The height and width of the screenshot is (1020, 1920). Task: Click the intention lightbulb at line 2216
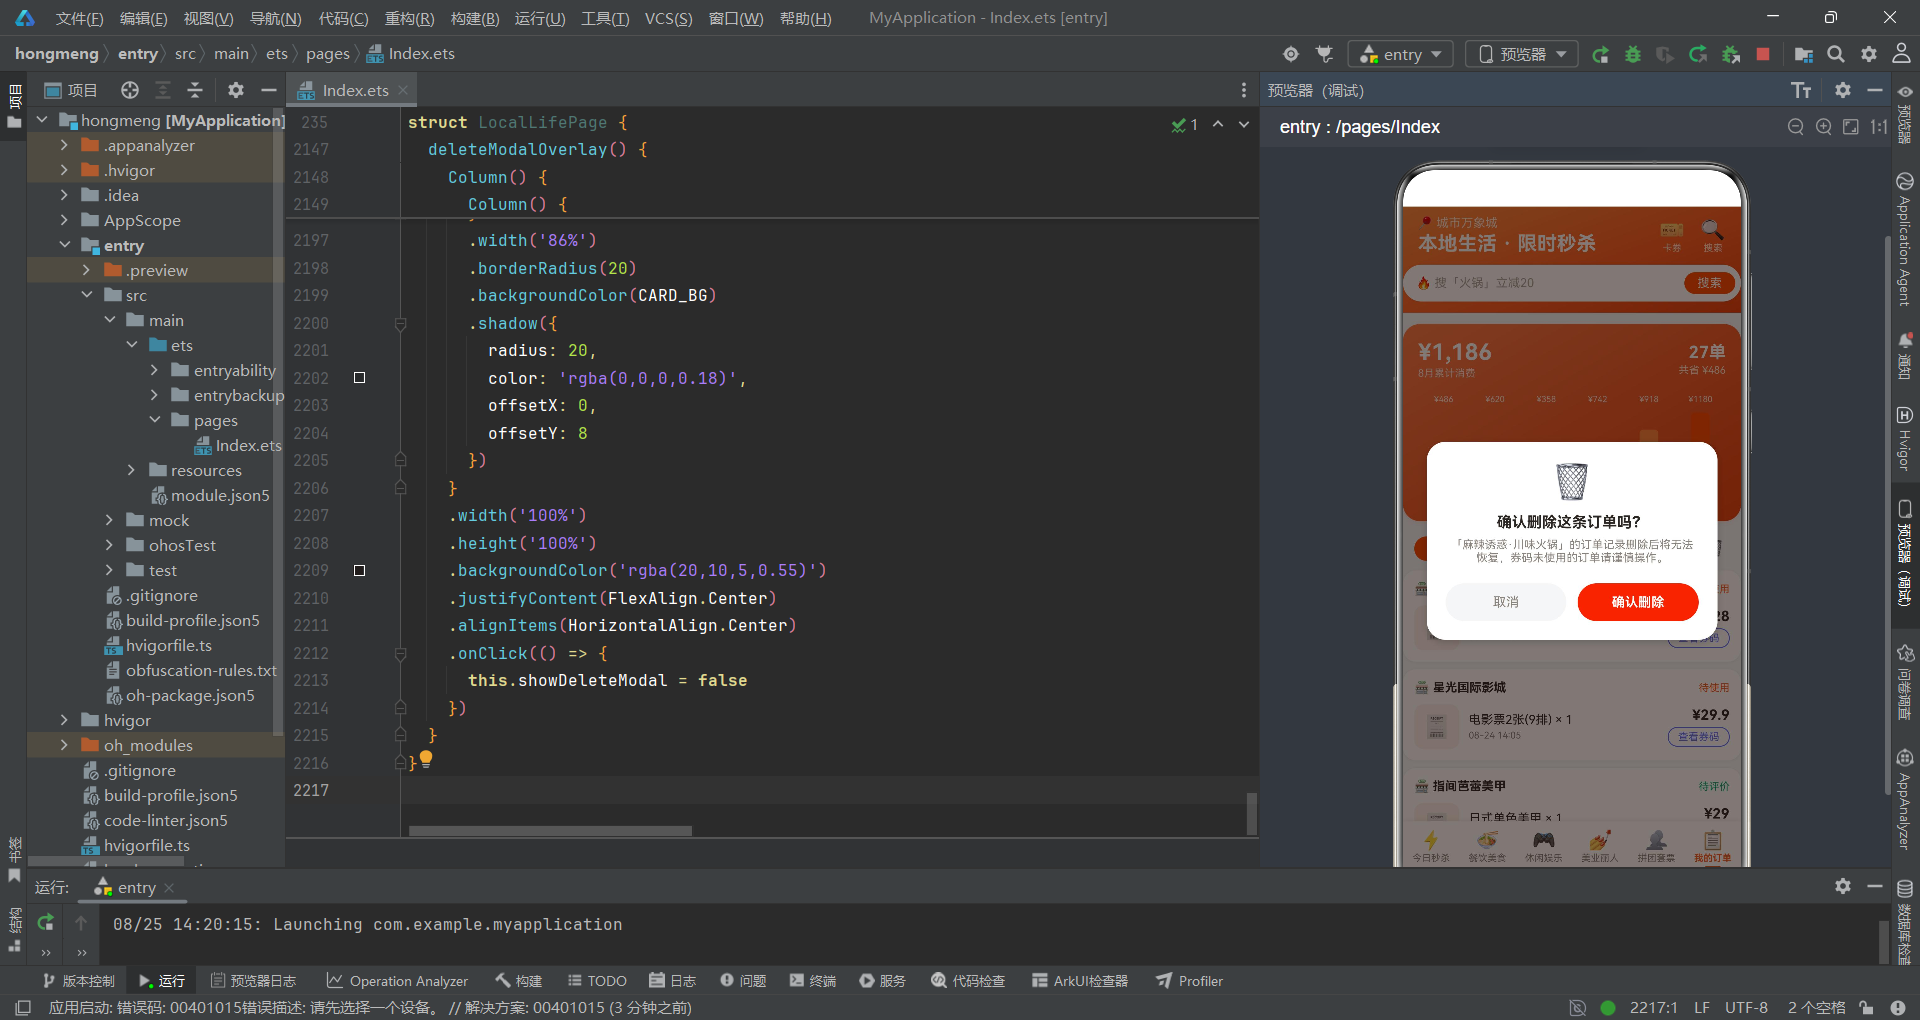coord(426,759)
